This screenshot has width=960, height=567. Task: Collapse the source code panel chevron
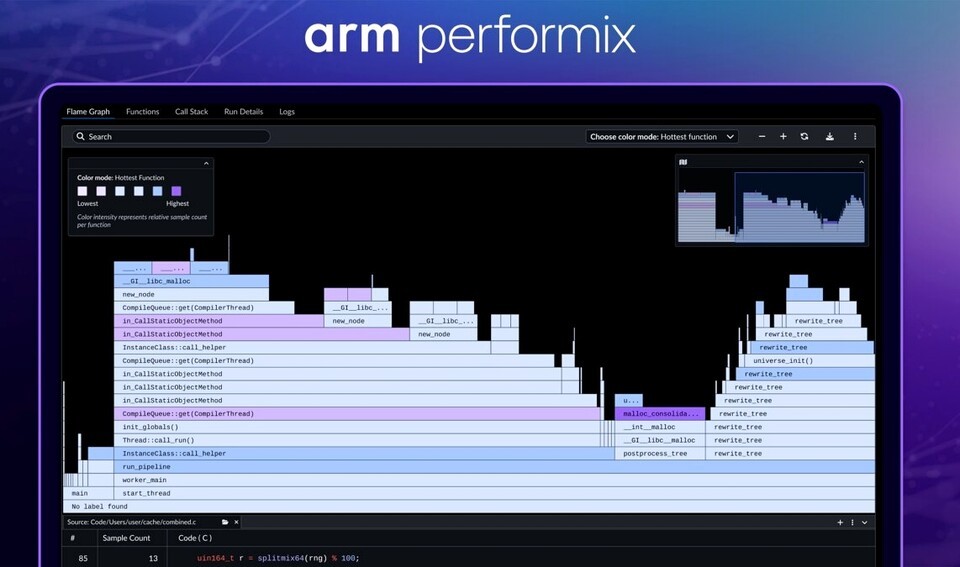pyautogui.click(x=864, y=522)
